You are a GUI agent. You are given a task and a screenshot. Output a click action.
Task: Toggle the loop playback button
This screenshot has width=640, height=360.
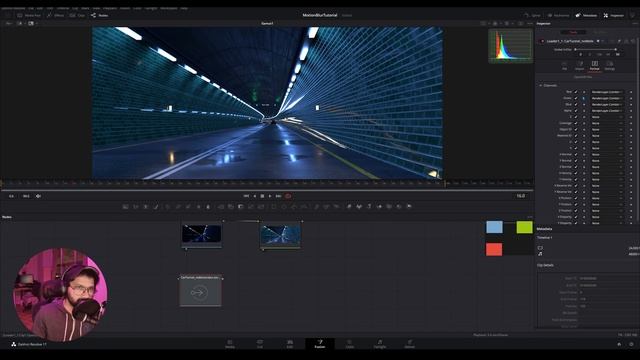[288, 196]
